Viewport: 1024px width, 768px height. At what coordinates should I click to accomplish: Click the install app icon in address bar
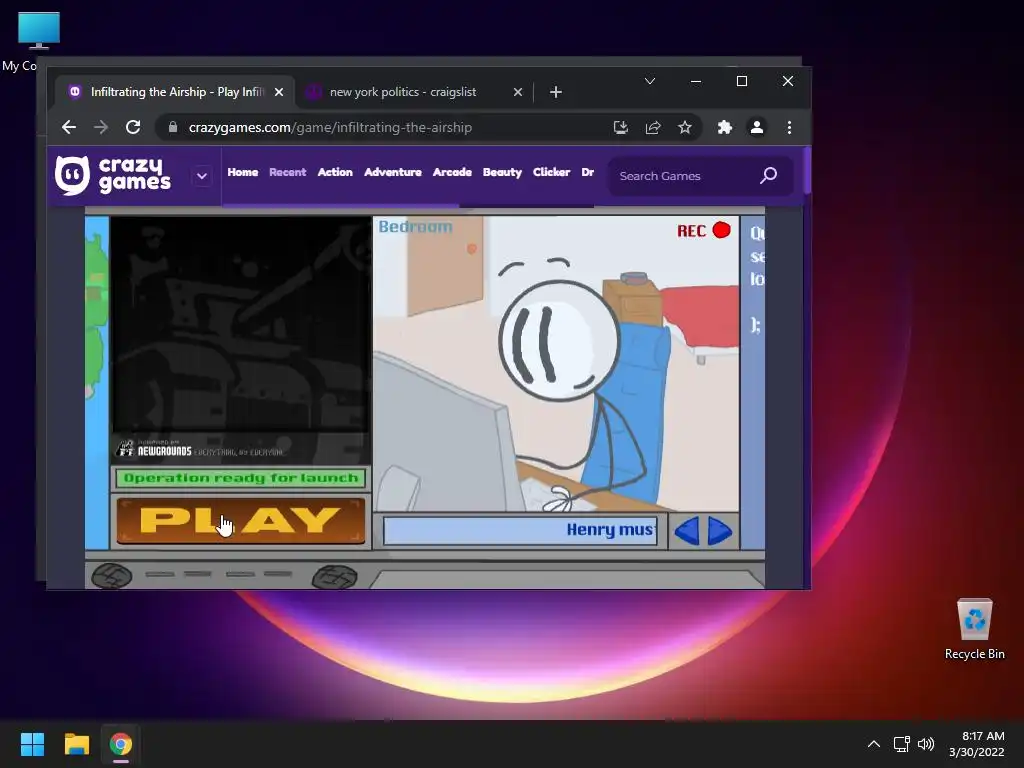coord(620,127)
